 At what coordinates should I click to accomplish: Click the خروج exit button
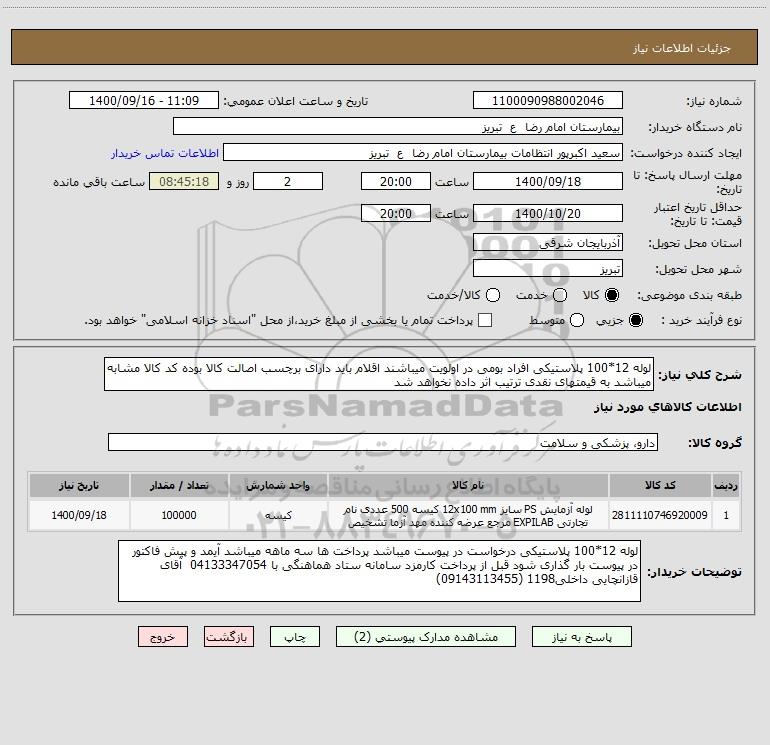(163, 637)
